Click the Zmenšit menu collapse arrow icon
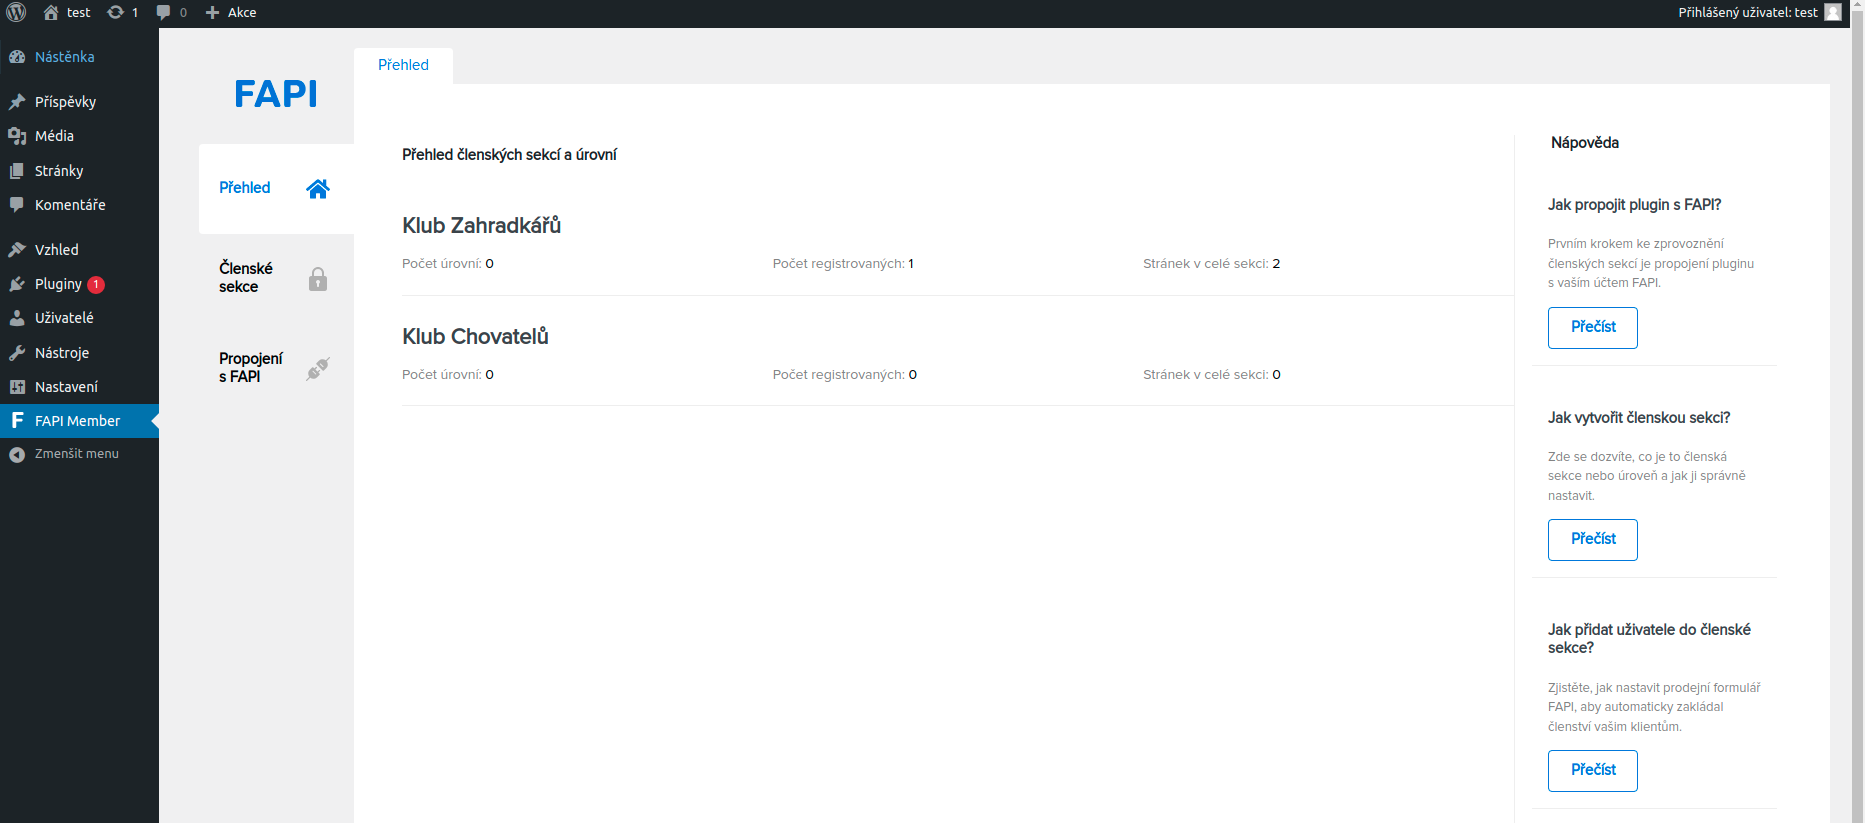Image resolution: width=1865 pixels, height=823 pixels. tap(17, 454)
